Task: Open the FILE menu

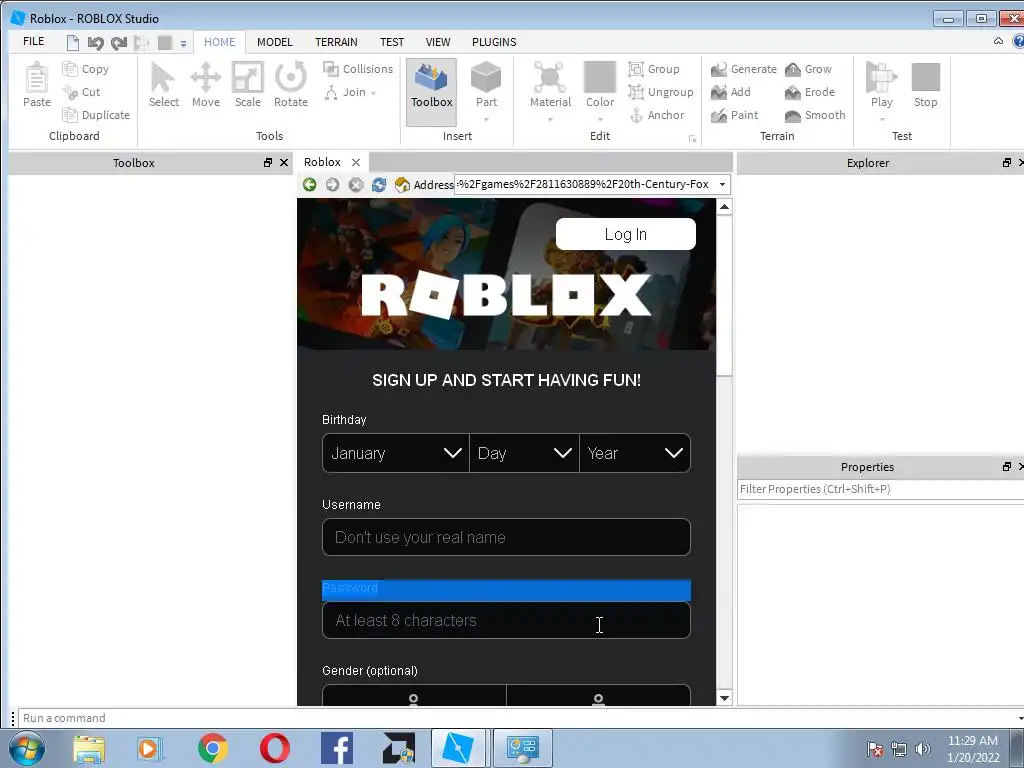Action: pos(33,41)
